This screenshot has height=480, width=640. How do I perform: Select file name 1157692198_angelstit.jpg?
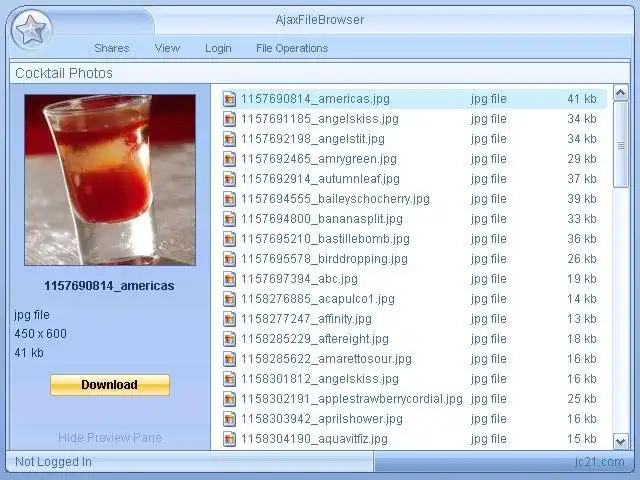313,139
